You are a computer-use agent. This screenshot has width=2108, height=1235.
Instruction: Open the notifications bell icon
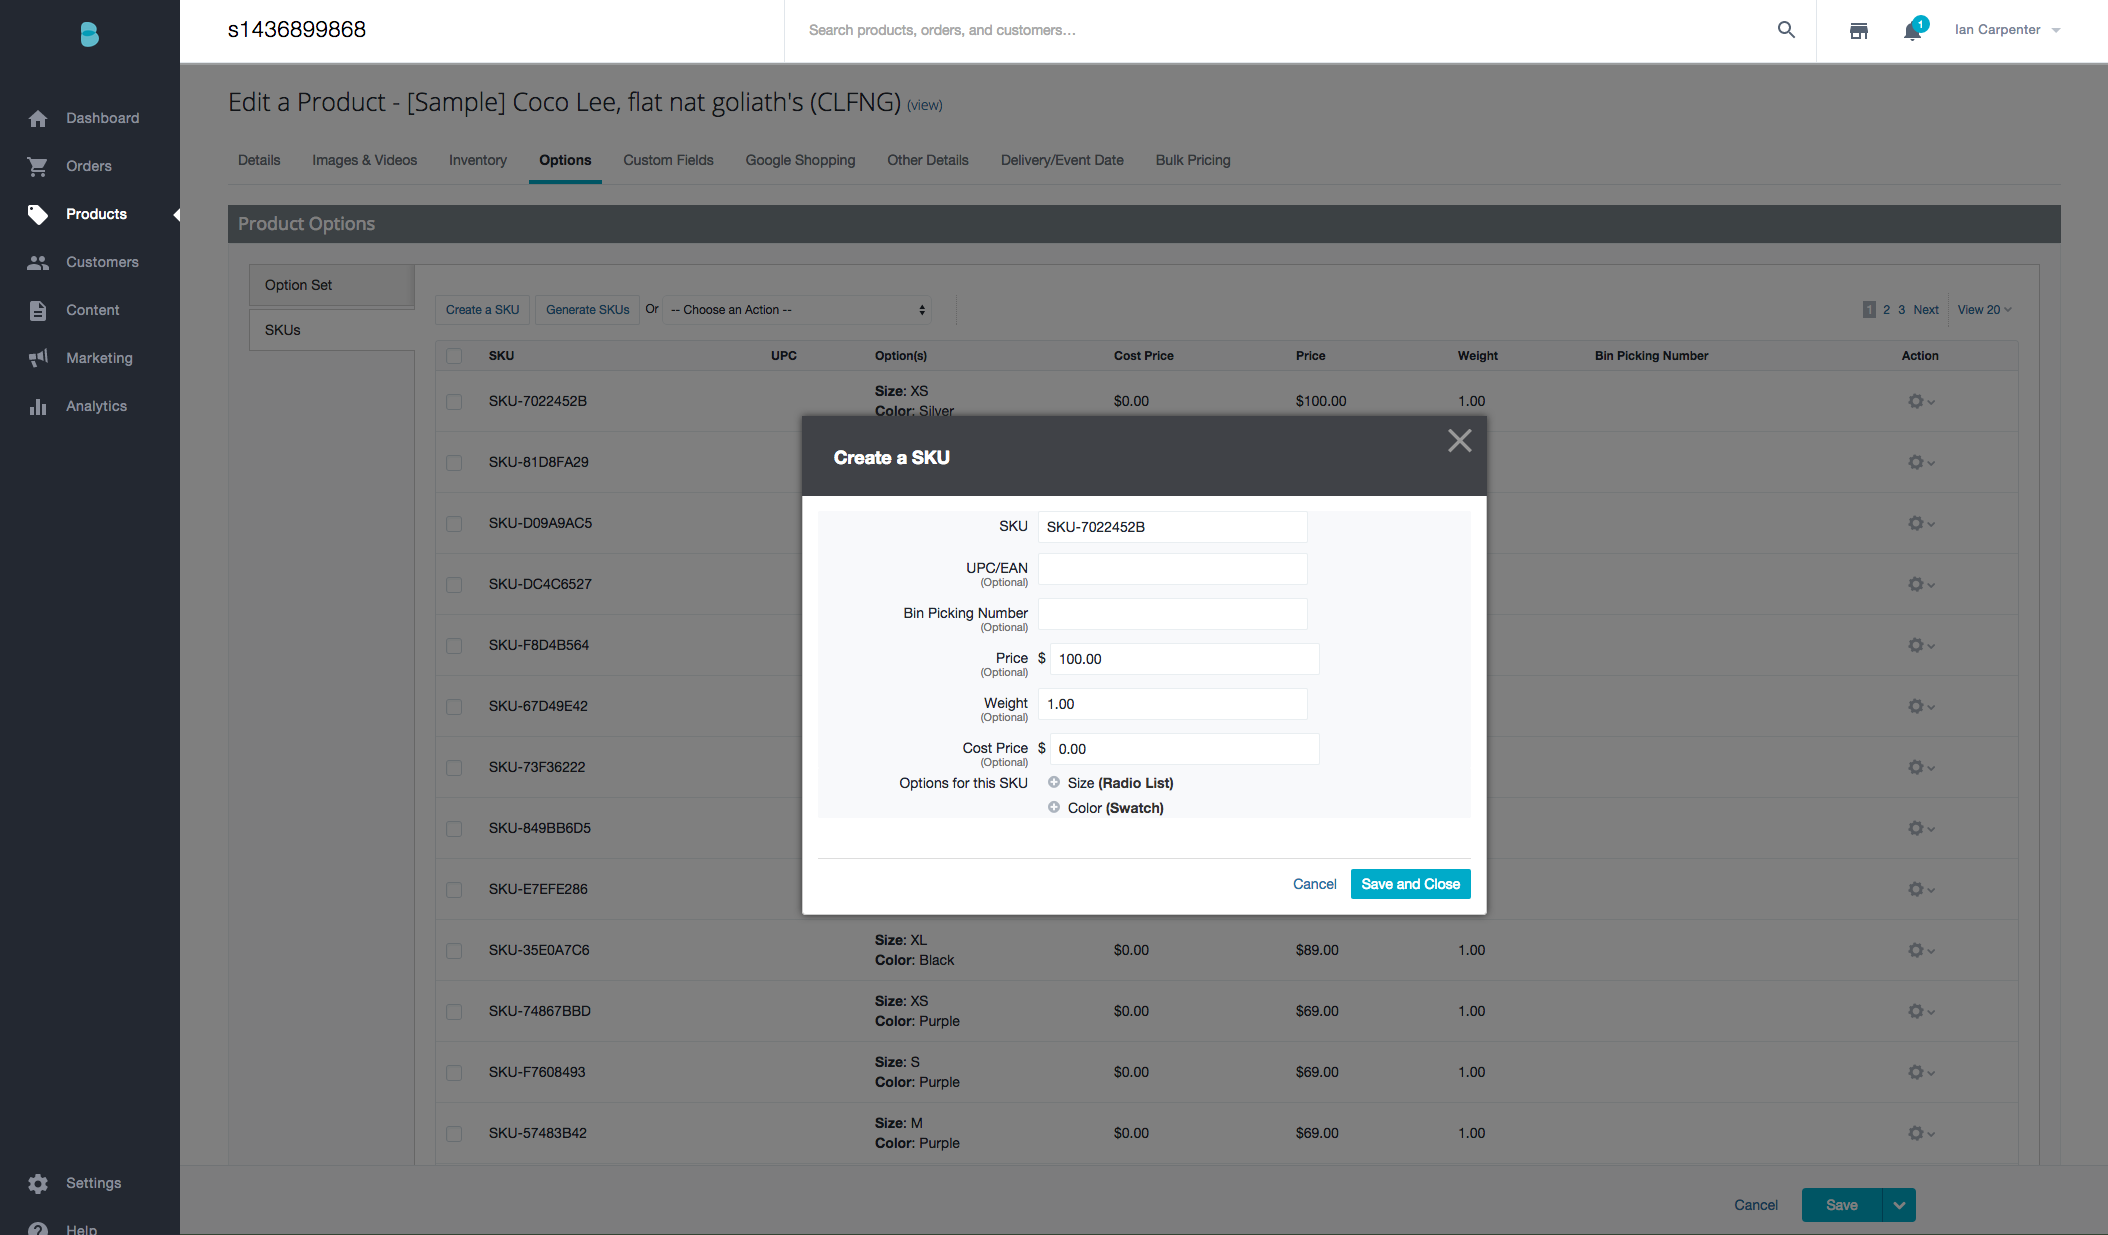pos(1913,30)
